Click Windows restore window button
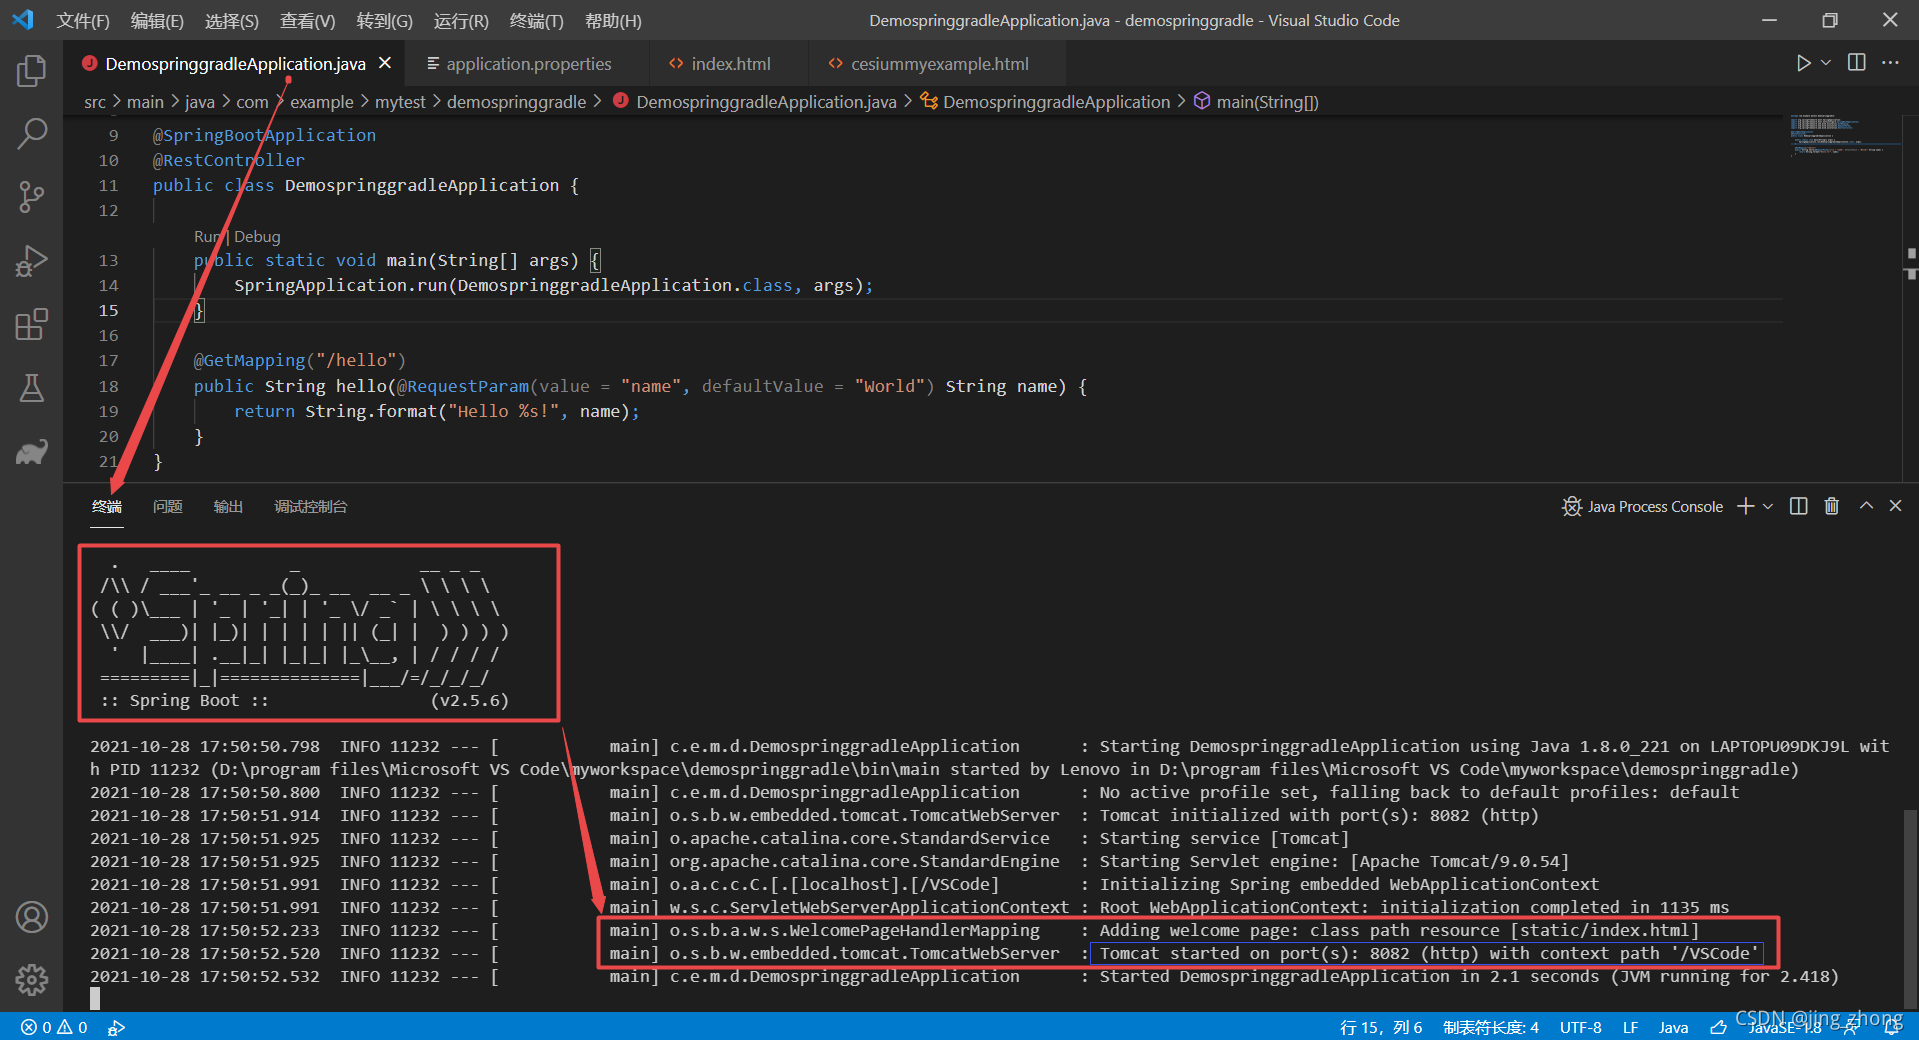 click(x=1829, y=20)
